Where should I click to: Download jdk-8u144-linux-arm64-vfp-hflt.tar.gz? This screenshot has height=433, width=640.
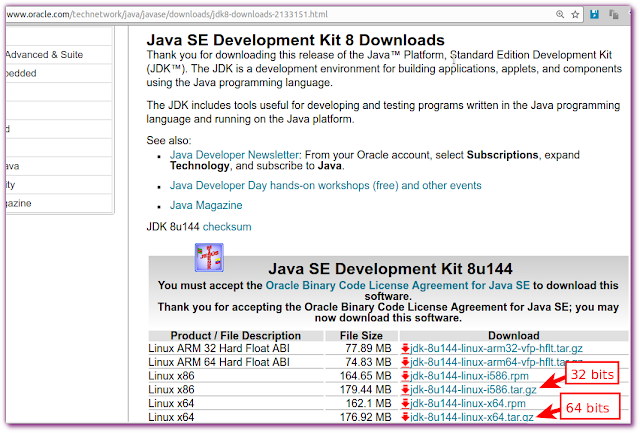(496, 362)
